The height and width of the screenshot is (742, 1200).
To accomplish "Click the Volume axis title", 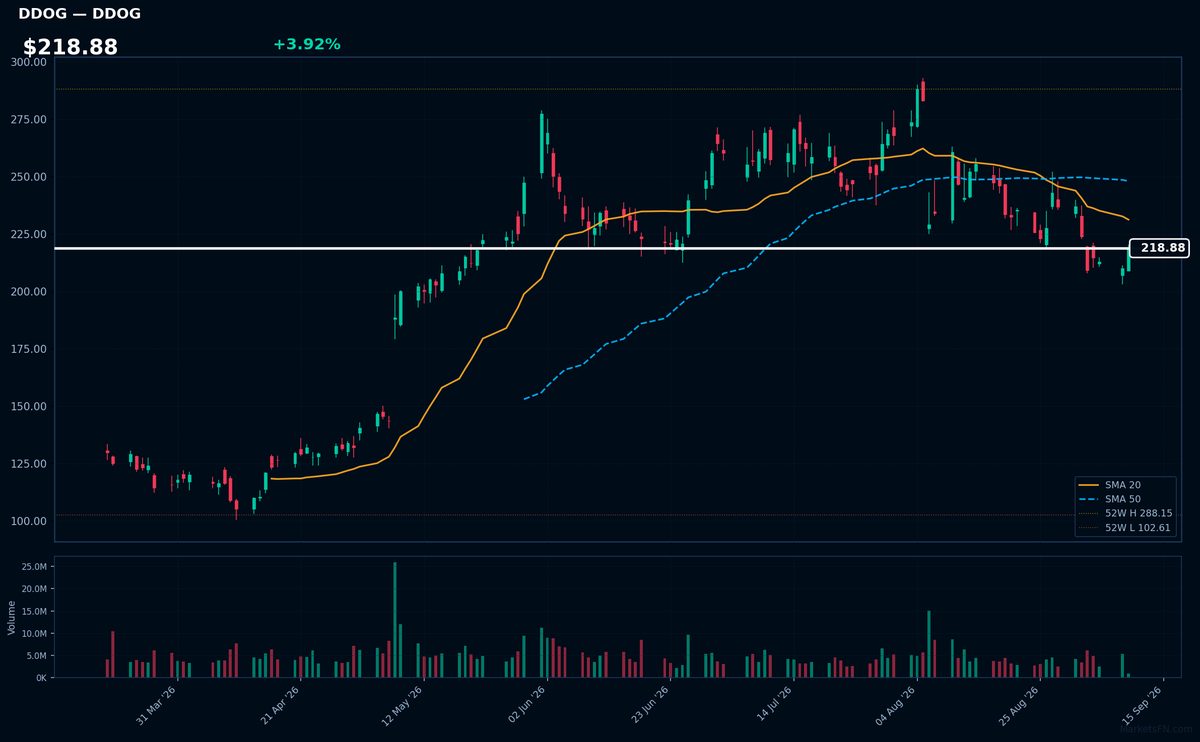I will click(12, 617).
